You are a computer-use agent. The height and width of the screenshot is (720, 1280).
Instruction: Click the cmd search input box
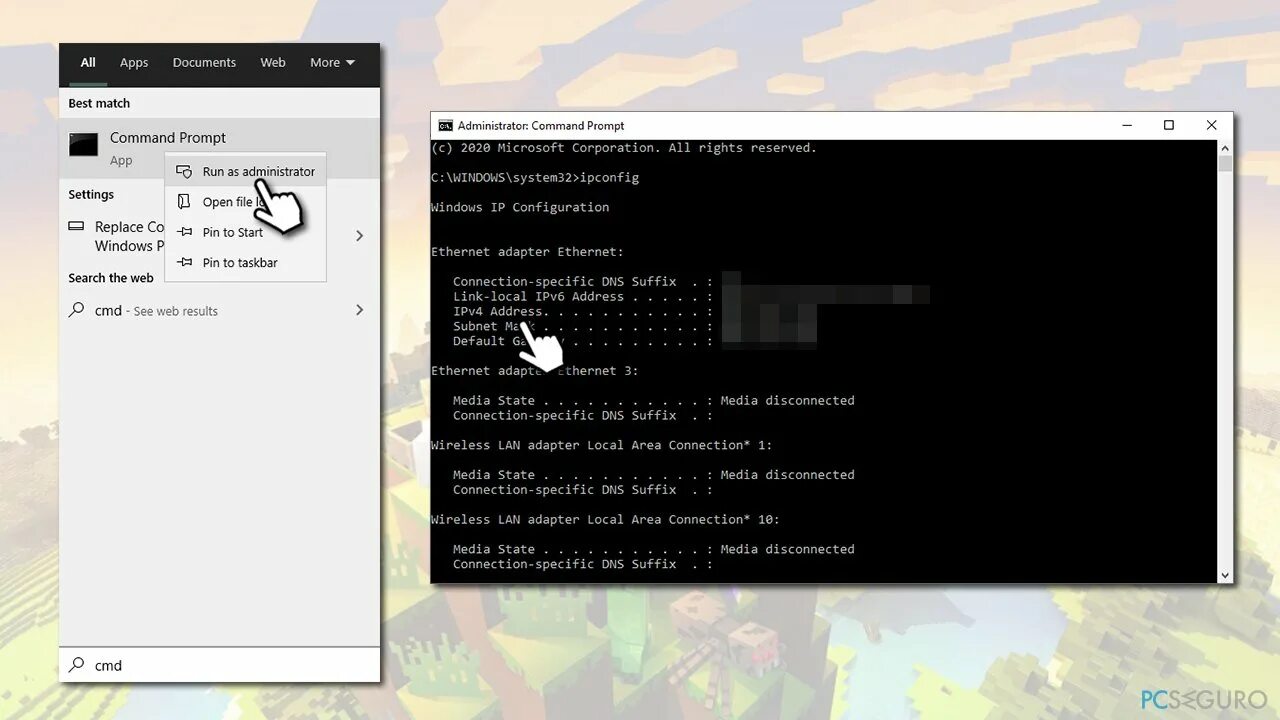coord(219,665)
